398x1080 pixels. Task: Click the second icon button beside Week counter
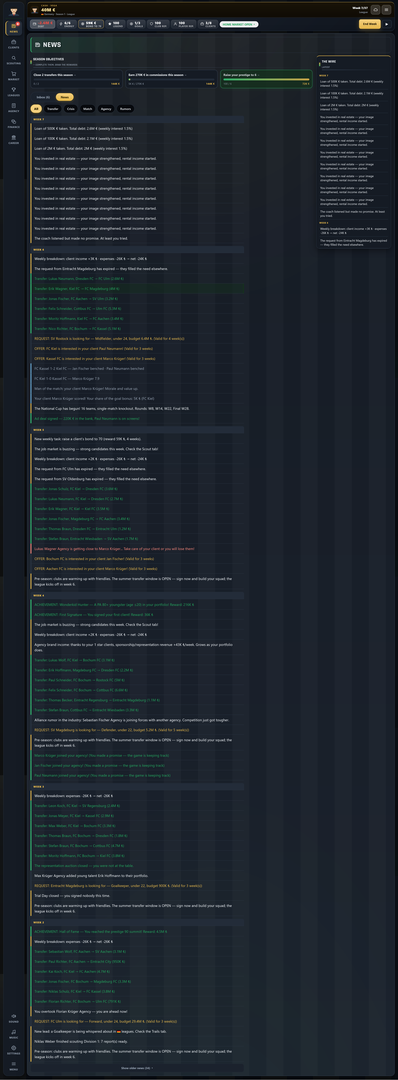(387, 10)
